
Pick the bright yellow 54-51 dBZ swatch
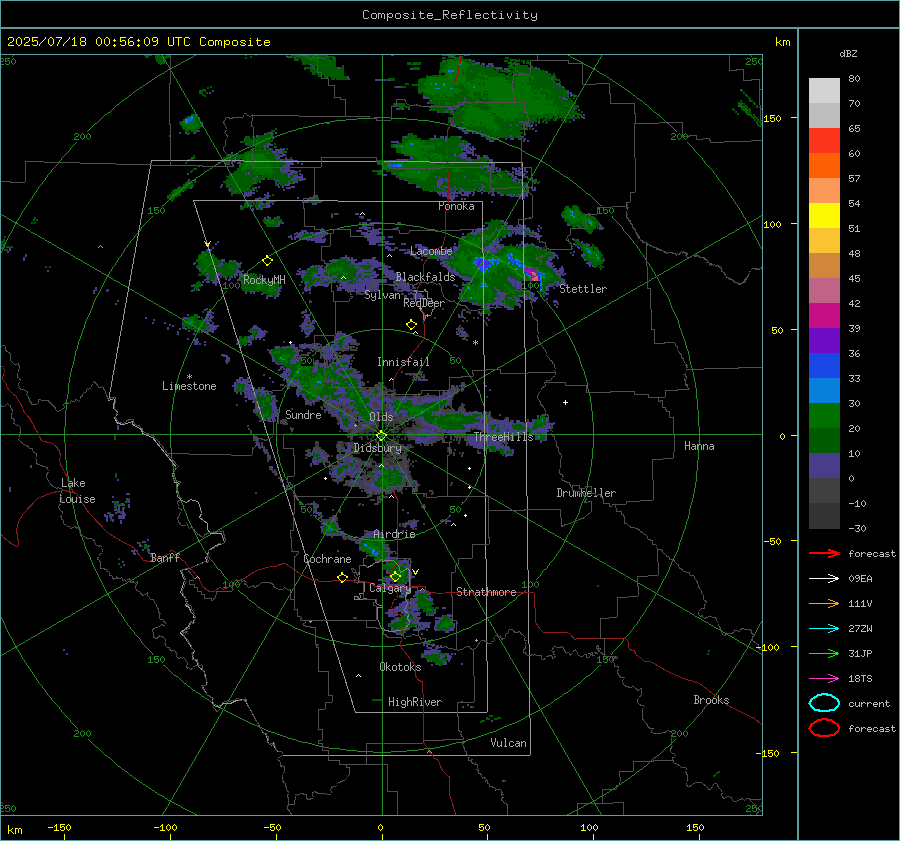coord(824,215)
